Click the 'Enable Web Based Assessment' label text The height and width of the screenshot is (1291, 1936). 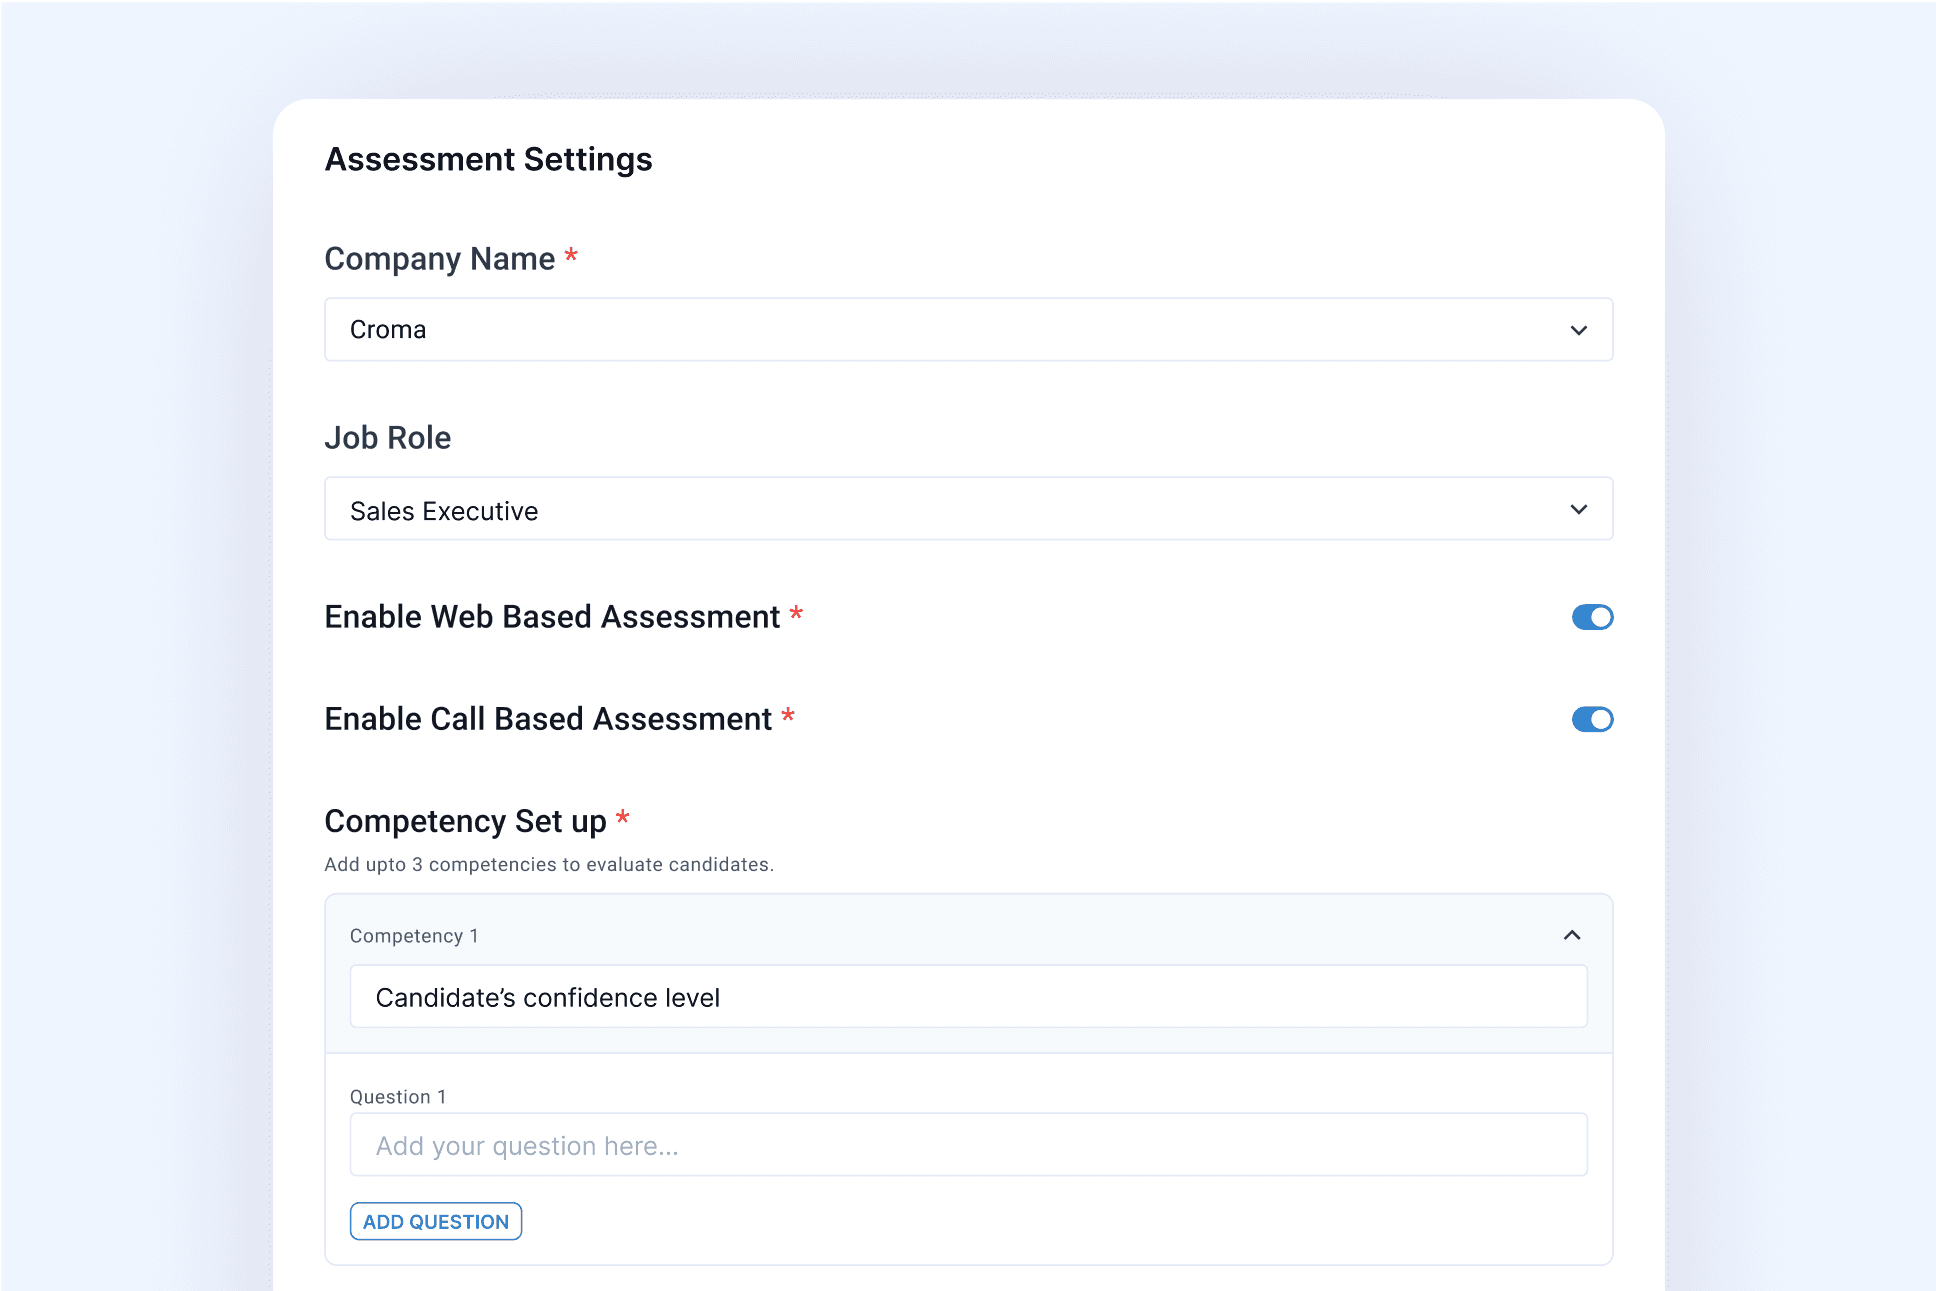tap(551, 617)
